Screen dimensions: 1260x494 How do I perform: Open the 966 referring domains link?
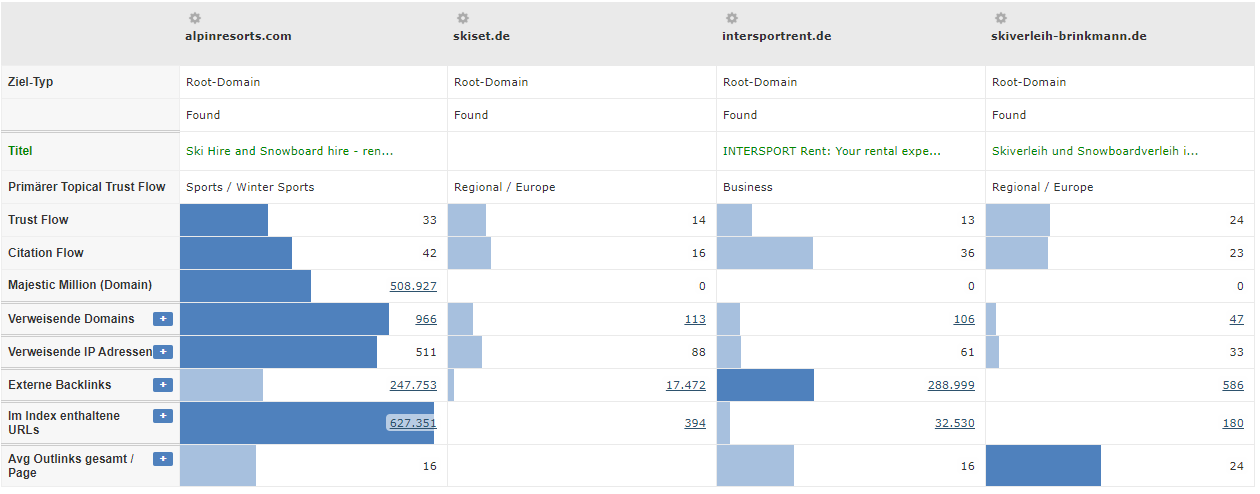[426, 319]
